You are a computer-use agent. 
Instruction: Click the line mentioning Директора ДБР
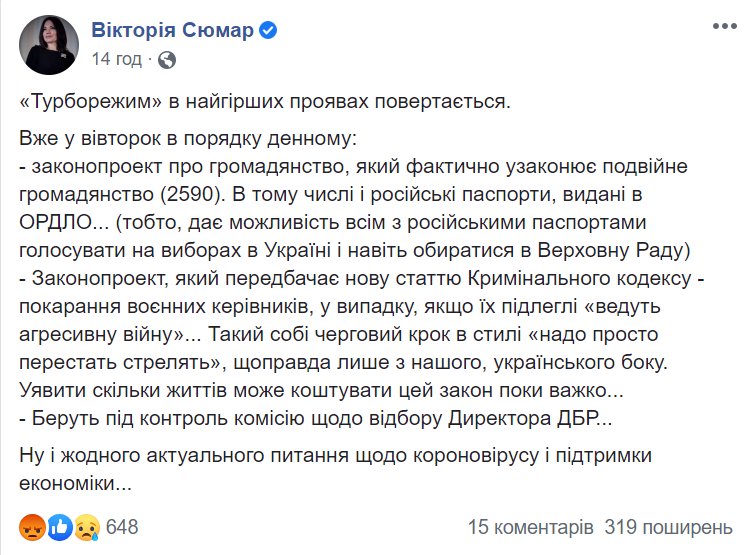(315, 419)
